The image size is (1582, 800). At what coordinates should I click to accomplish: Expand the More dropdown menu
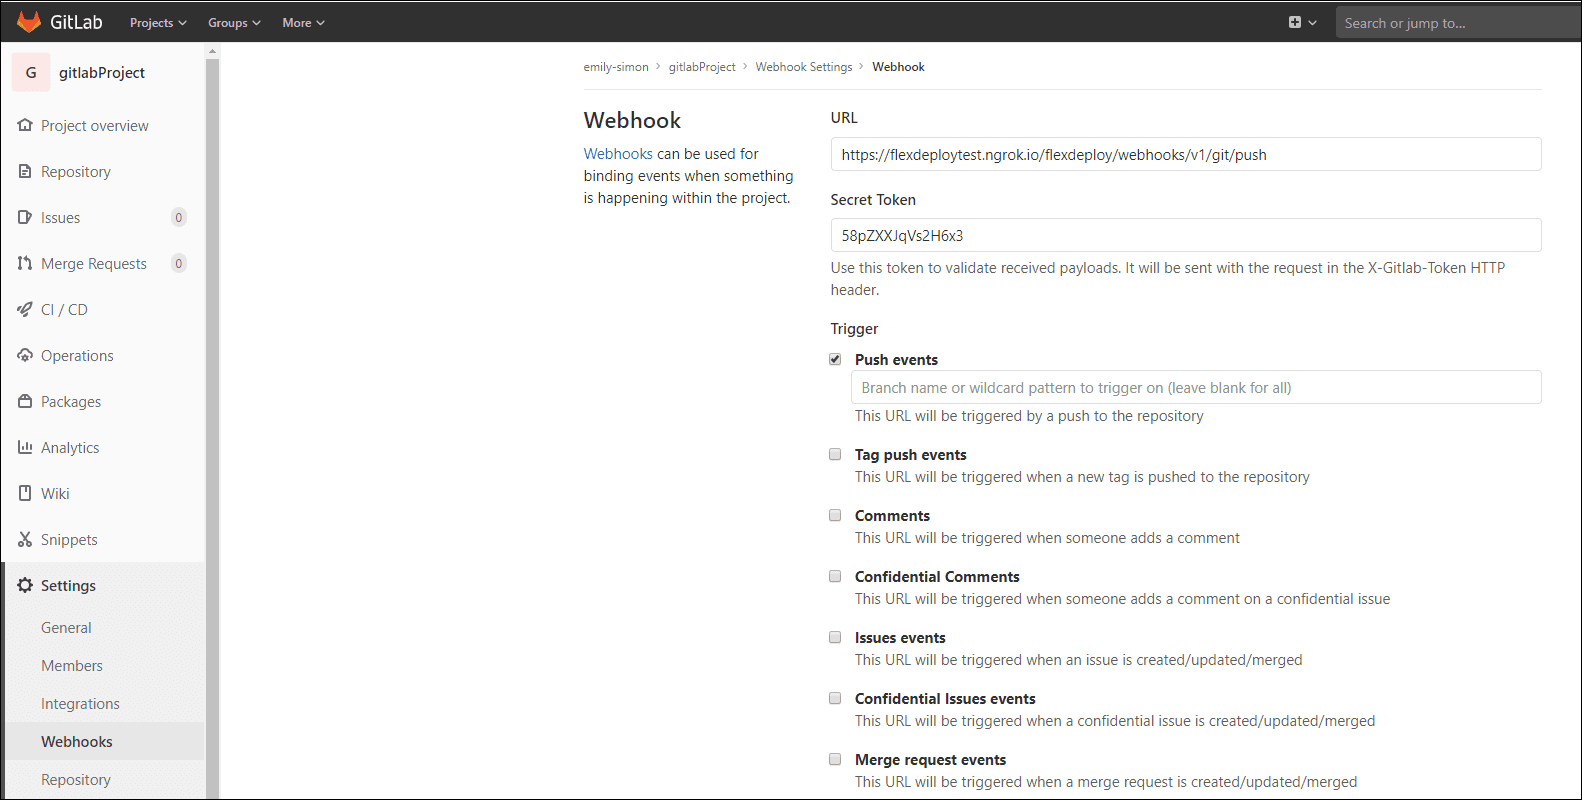(x=303, y=22)
